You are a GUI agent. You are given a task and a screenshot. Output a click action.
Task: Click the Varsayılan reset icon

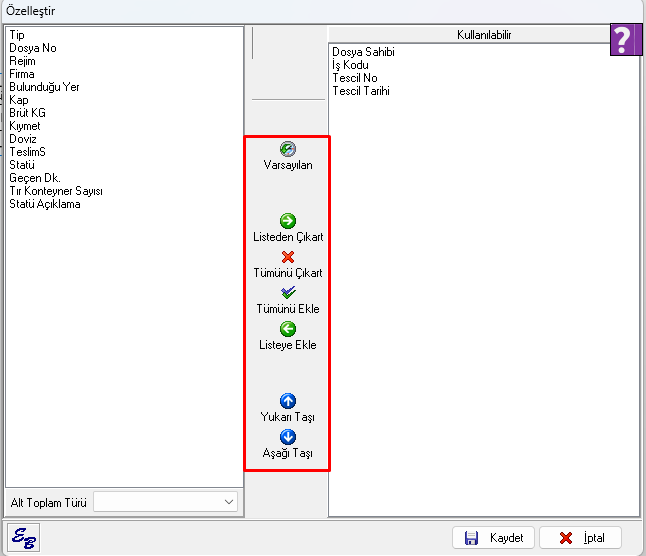[287, 149]
